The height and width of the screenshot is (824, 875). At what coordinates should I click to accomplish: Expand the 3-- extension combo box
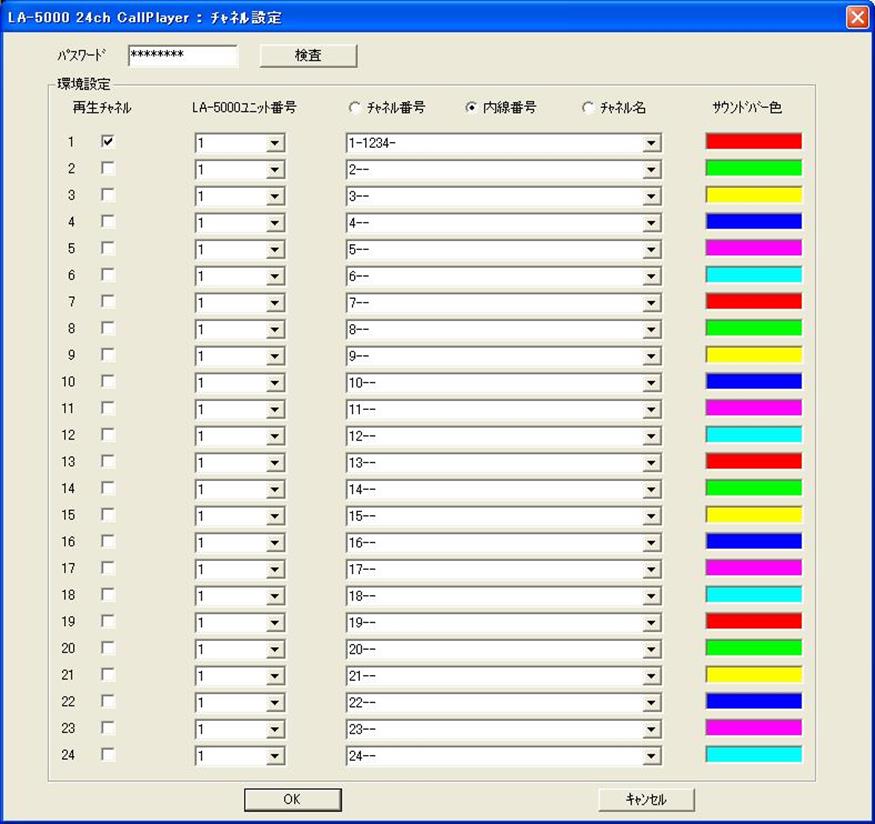pos(651,196)
